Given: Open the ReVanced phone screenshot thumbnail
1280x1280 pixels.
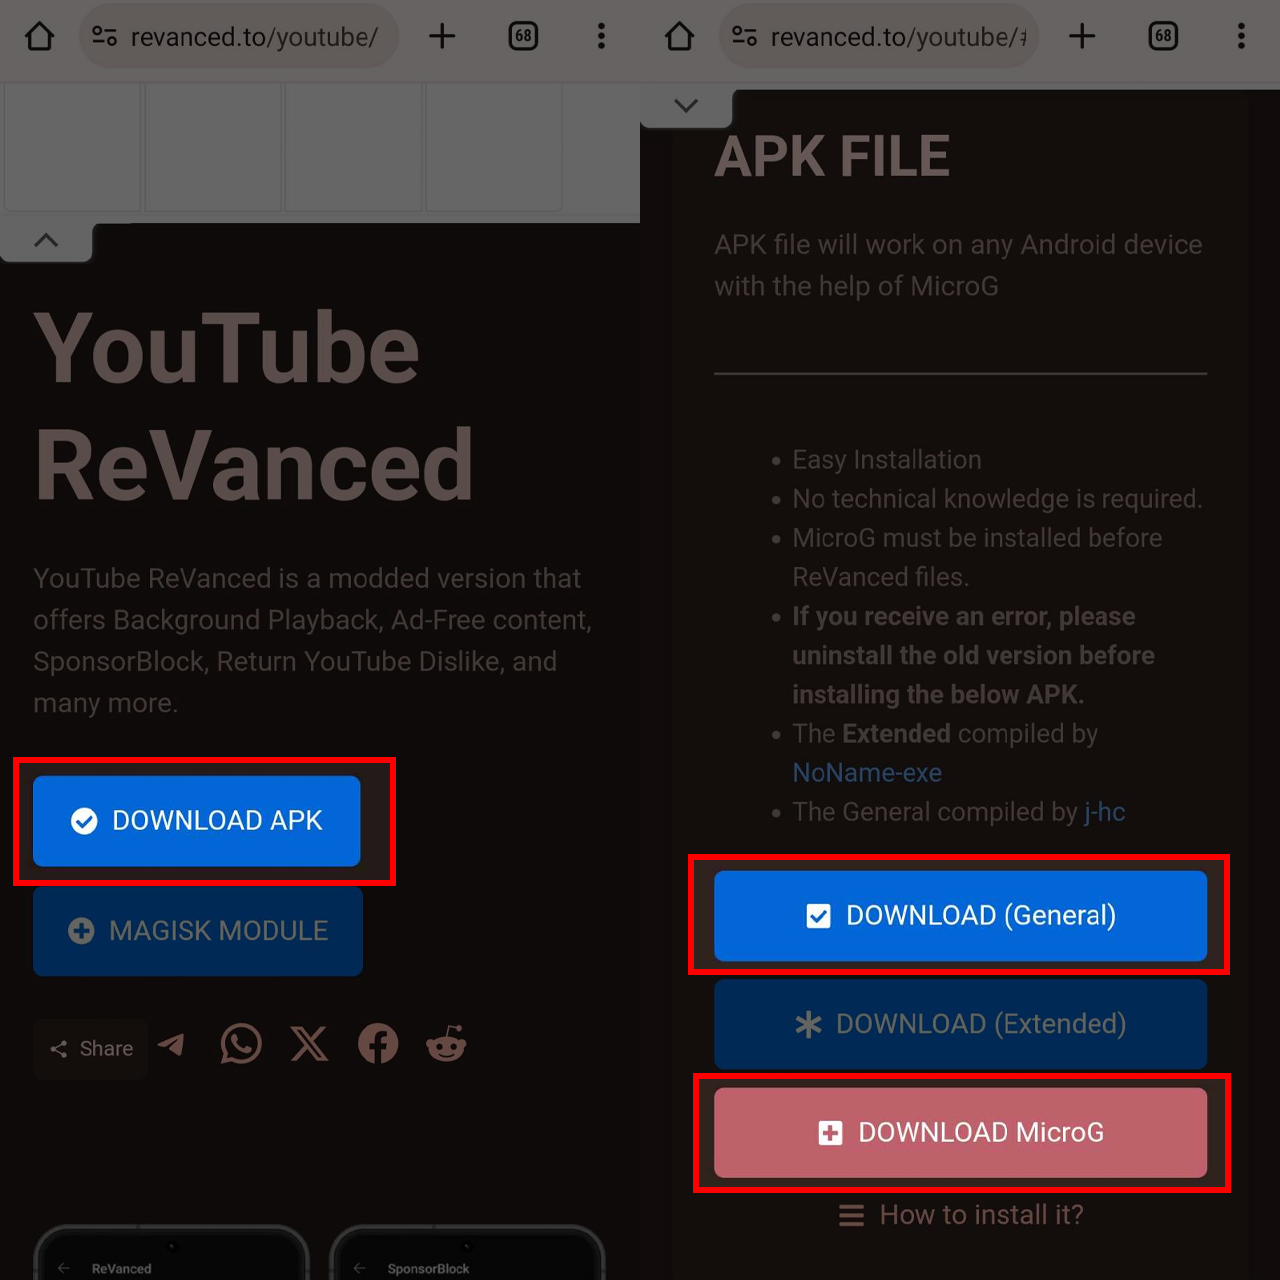Looking at the screenshot, I should [x=171, y=1253].
